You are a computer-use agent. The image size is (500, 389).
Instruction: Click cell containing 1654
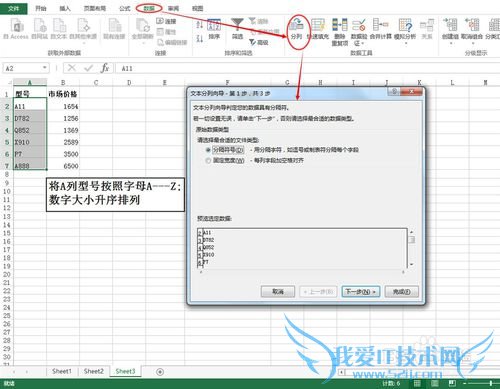coord(63,106)
